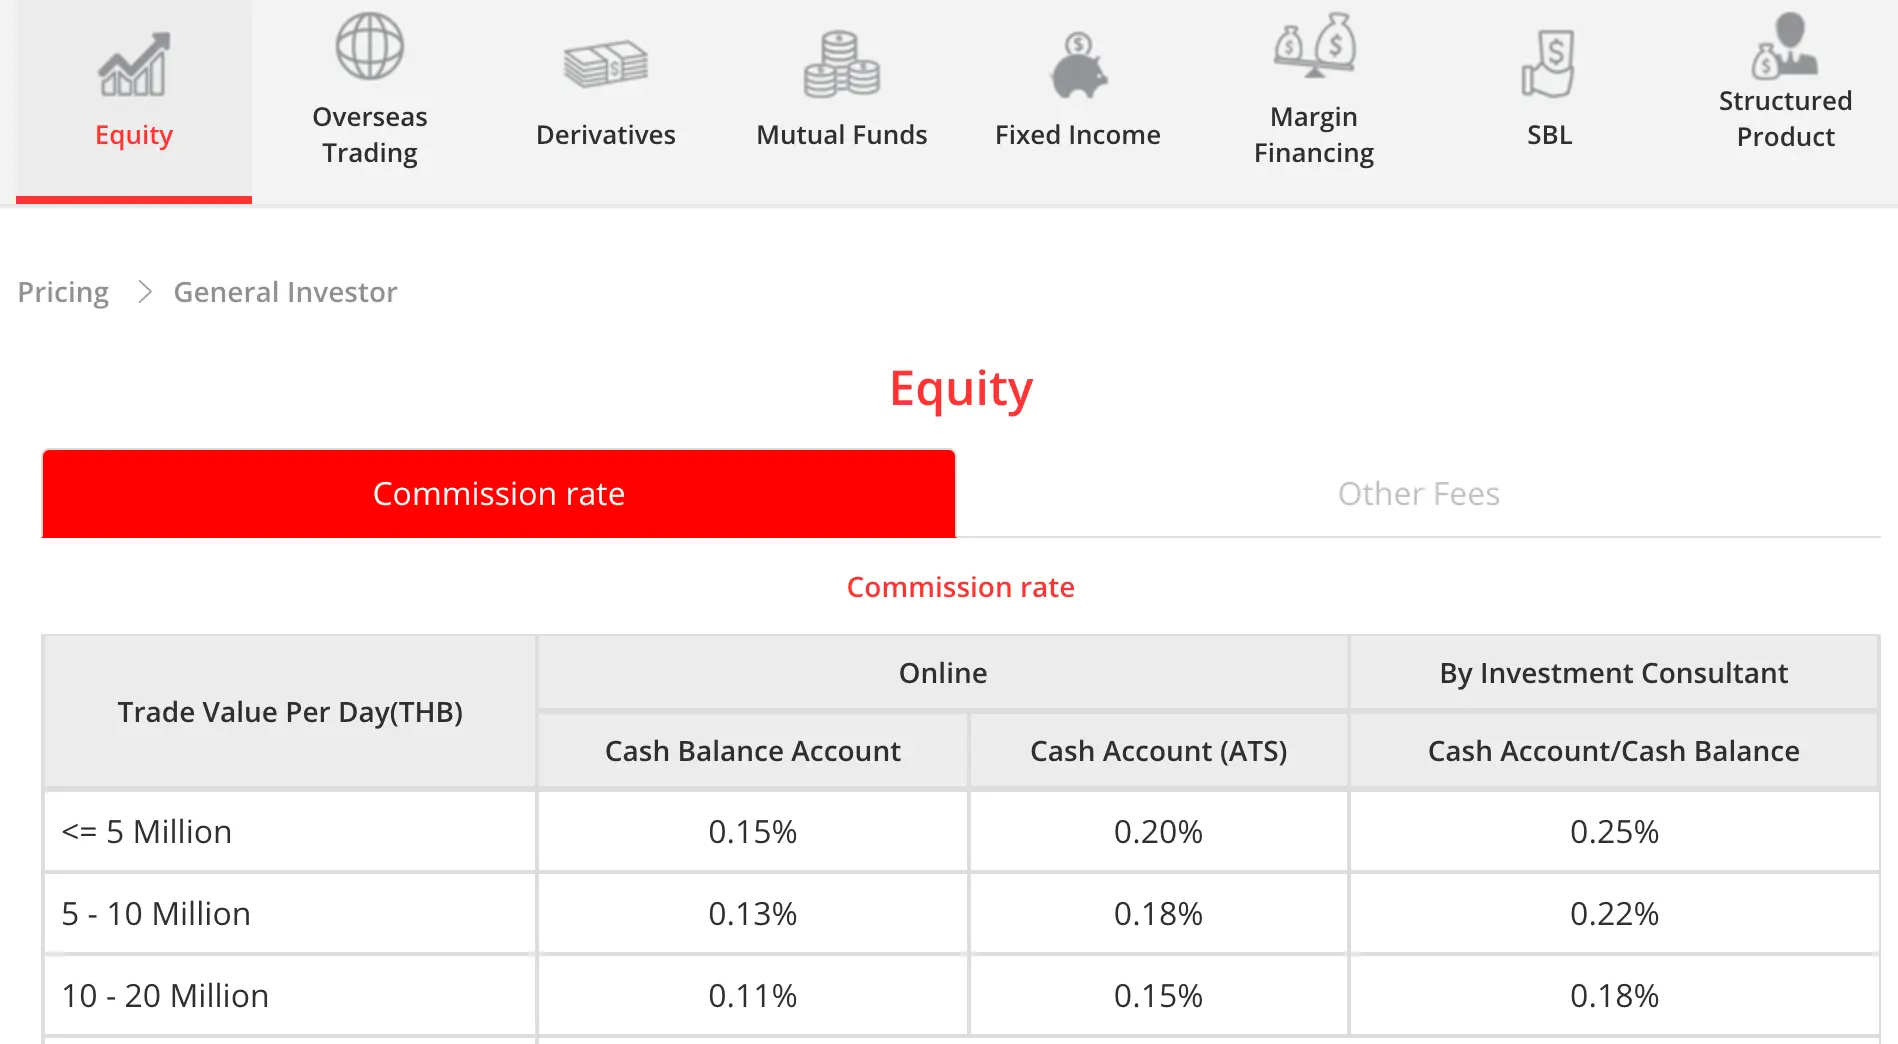Image resolution: width=1898 pixels, height=1044 pixels.
Task: Click the Mutual Funds coin stack icon
Action: [841, 65]
